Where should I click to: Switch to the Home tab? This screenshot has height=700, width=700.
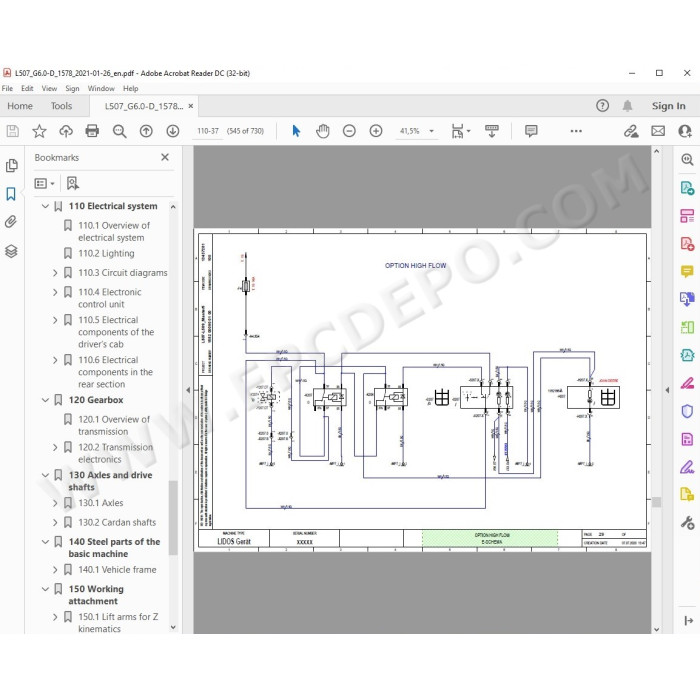click(20, 106)
